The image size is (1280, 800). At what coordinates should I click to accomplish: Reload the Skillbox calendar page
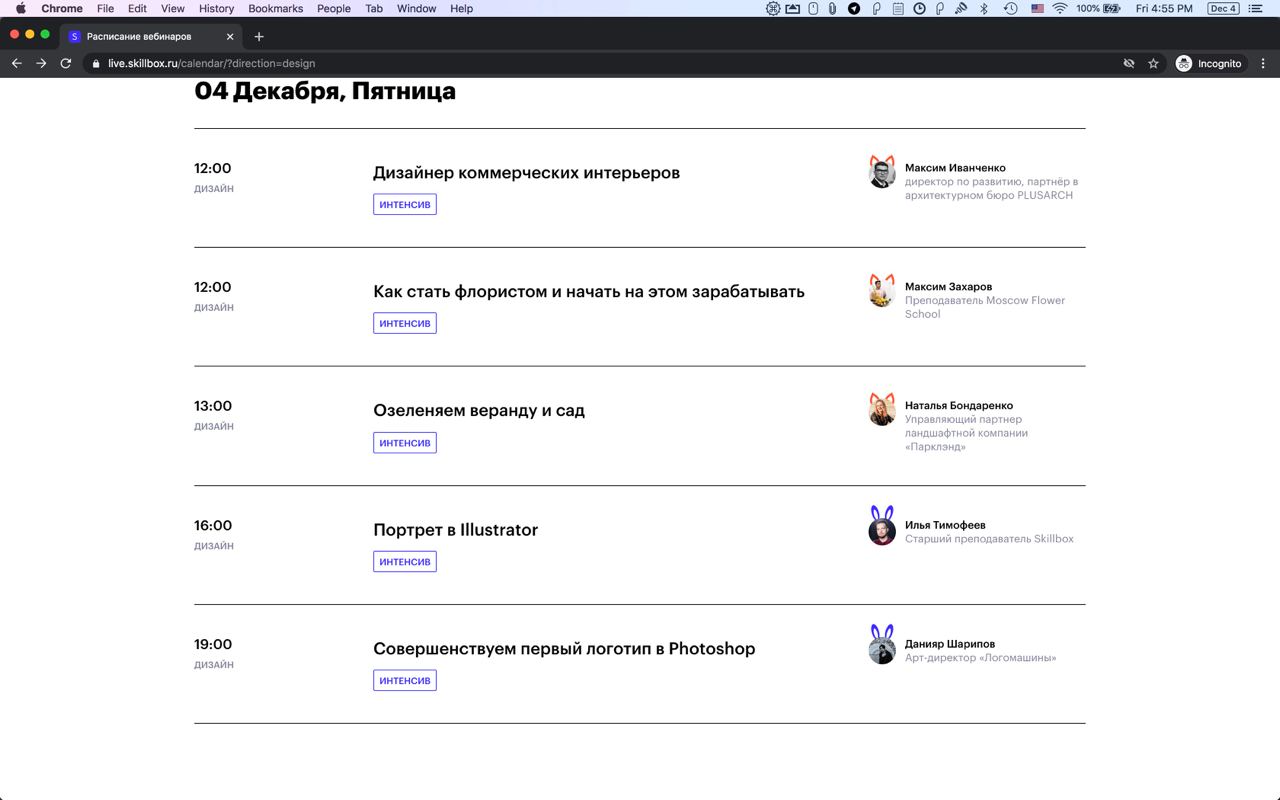pyautogui.click(x=66, y=63)
